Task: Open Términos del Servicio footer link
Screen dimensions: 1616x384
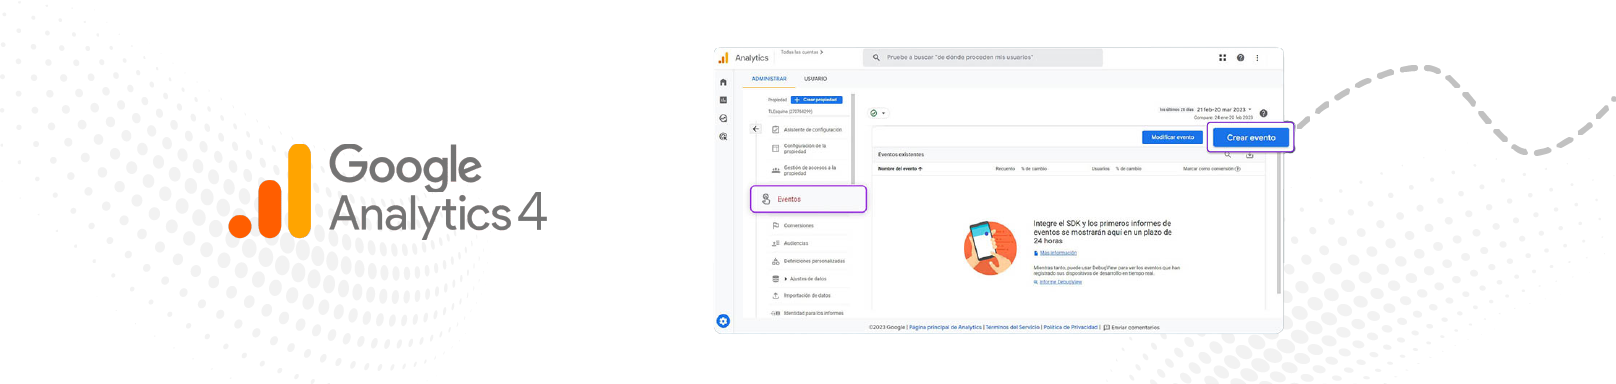Action: pos(1013,327)
